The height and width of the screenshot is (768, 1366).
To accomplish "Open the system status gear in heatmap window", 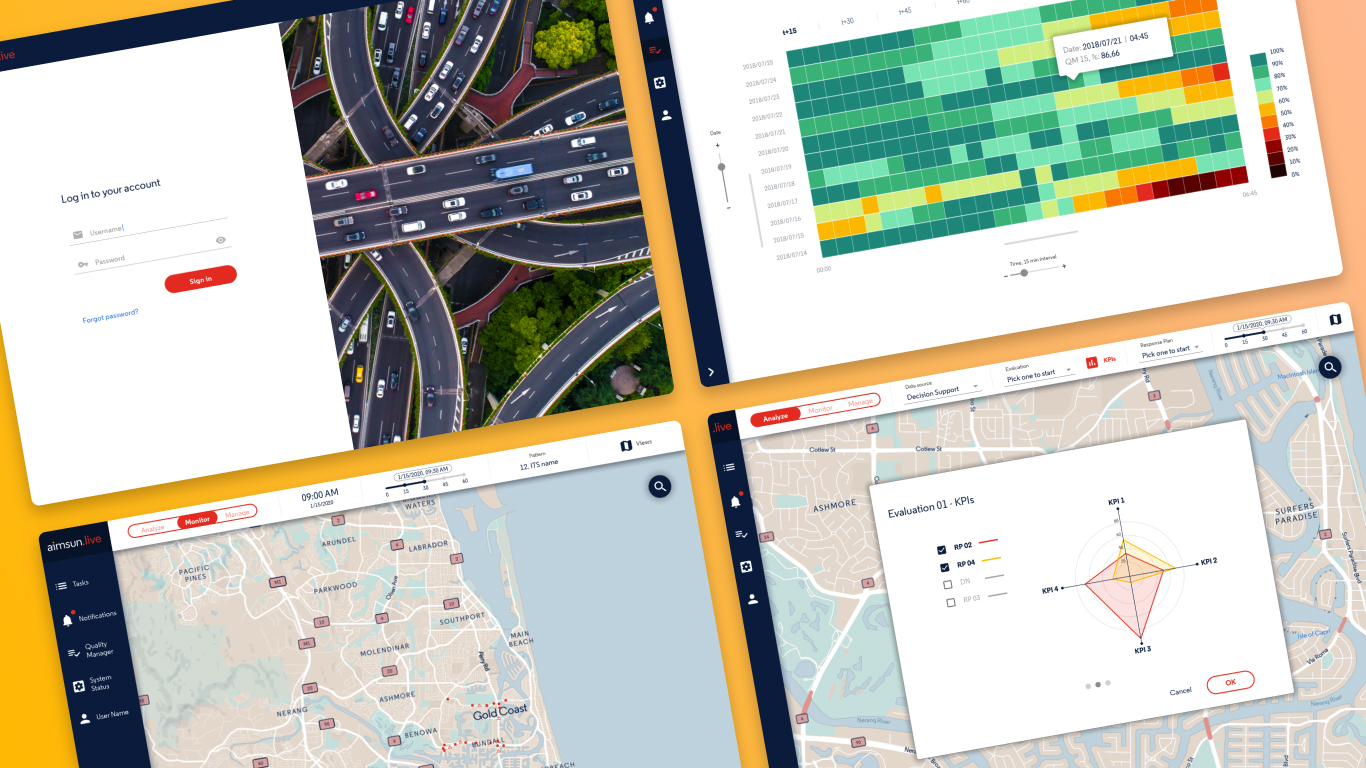I will [x=660, y=82].
